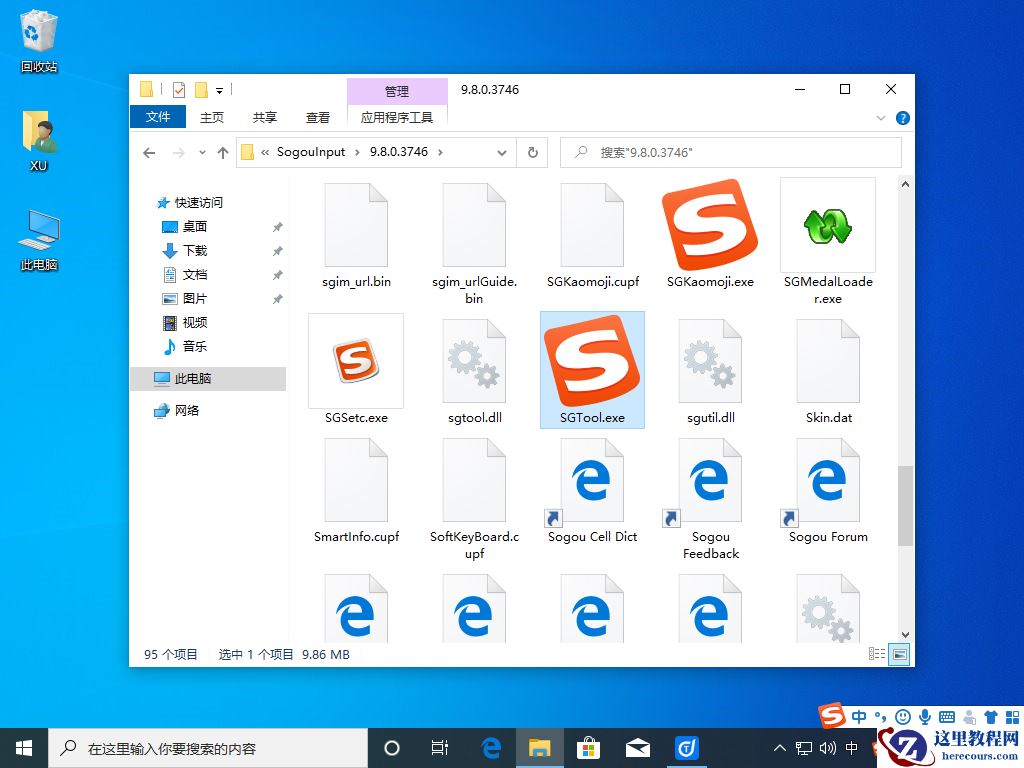Click the refresh button beside the address bar
The image size is (1024, 768).
tap(533, 152)
